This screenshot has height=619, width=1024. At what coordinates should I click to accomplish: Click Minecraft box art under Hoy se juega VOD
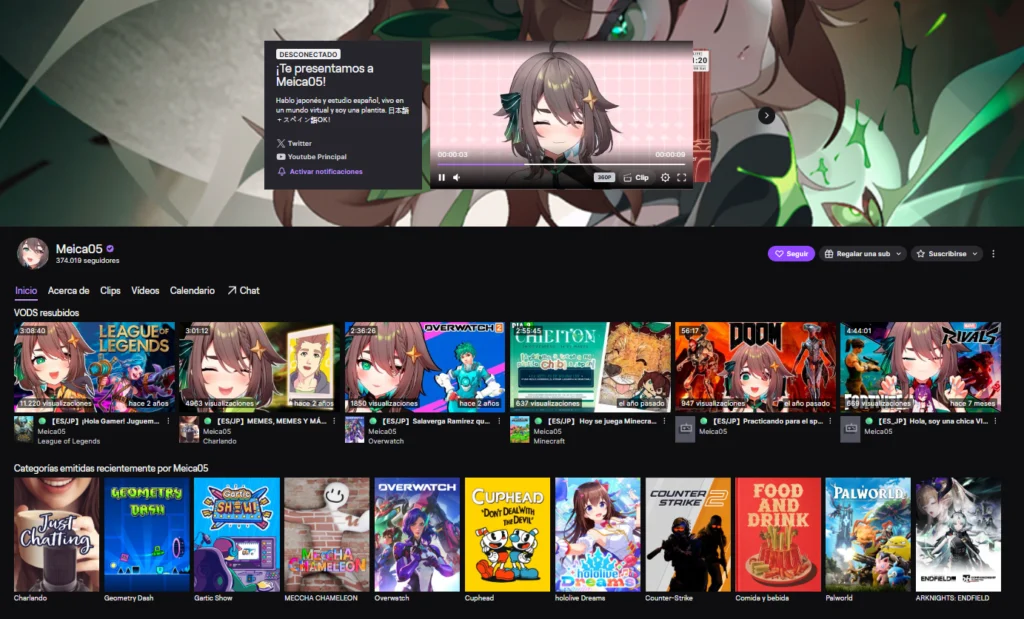[x=520, y=430]
